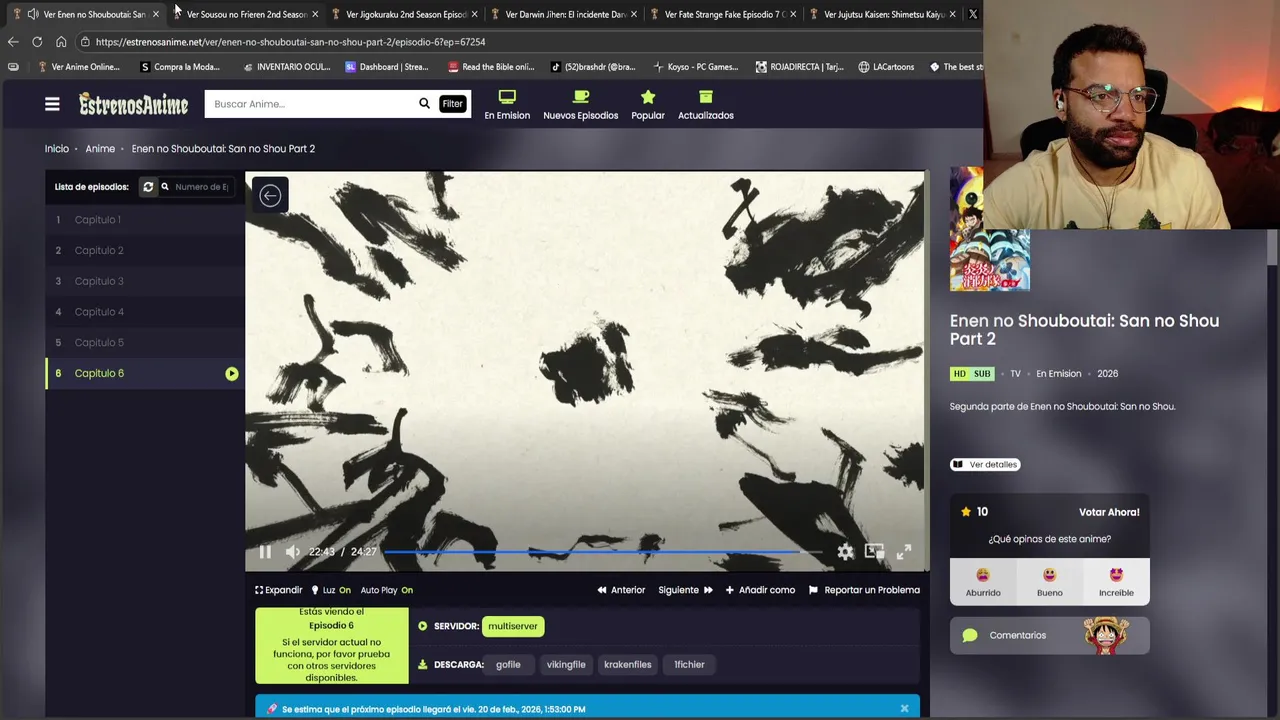Click Votar Ahora!
The width and height of the screenshot is (1280, 720).
(1109, 512)
